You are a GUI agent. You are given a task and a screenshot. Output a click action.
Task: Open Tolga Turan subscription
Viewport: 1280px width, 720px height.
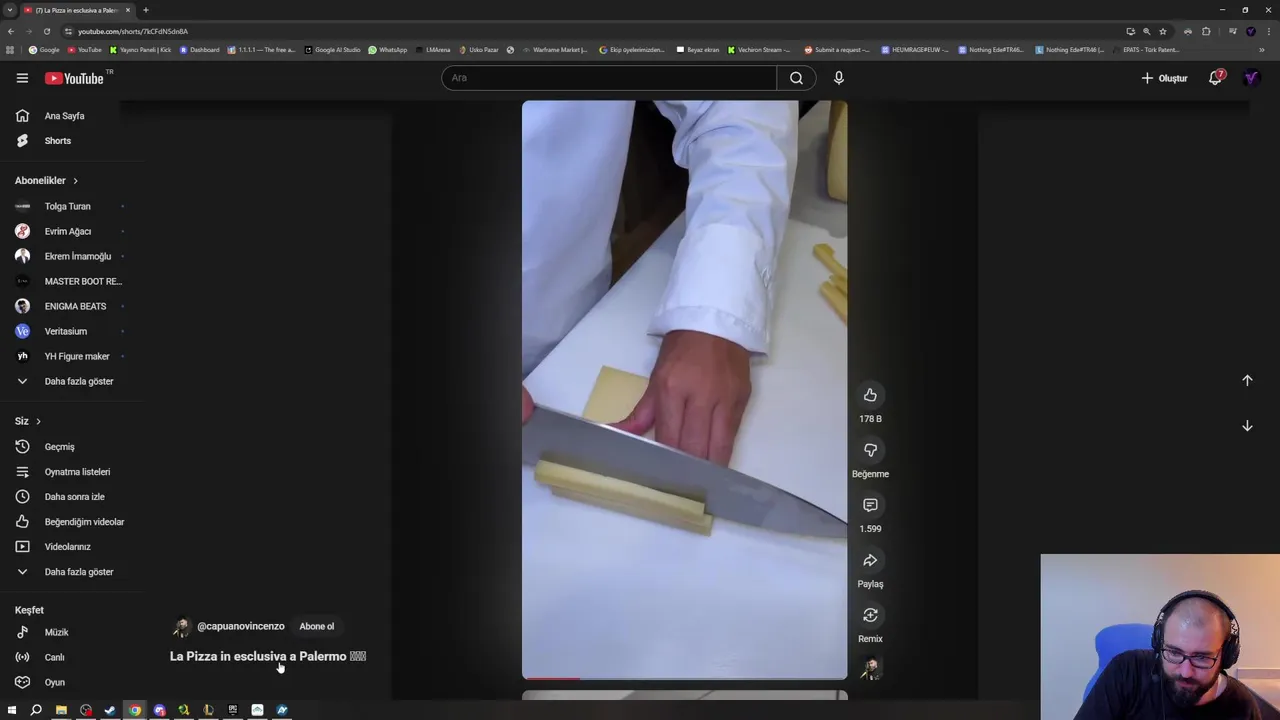(67, 206)
